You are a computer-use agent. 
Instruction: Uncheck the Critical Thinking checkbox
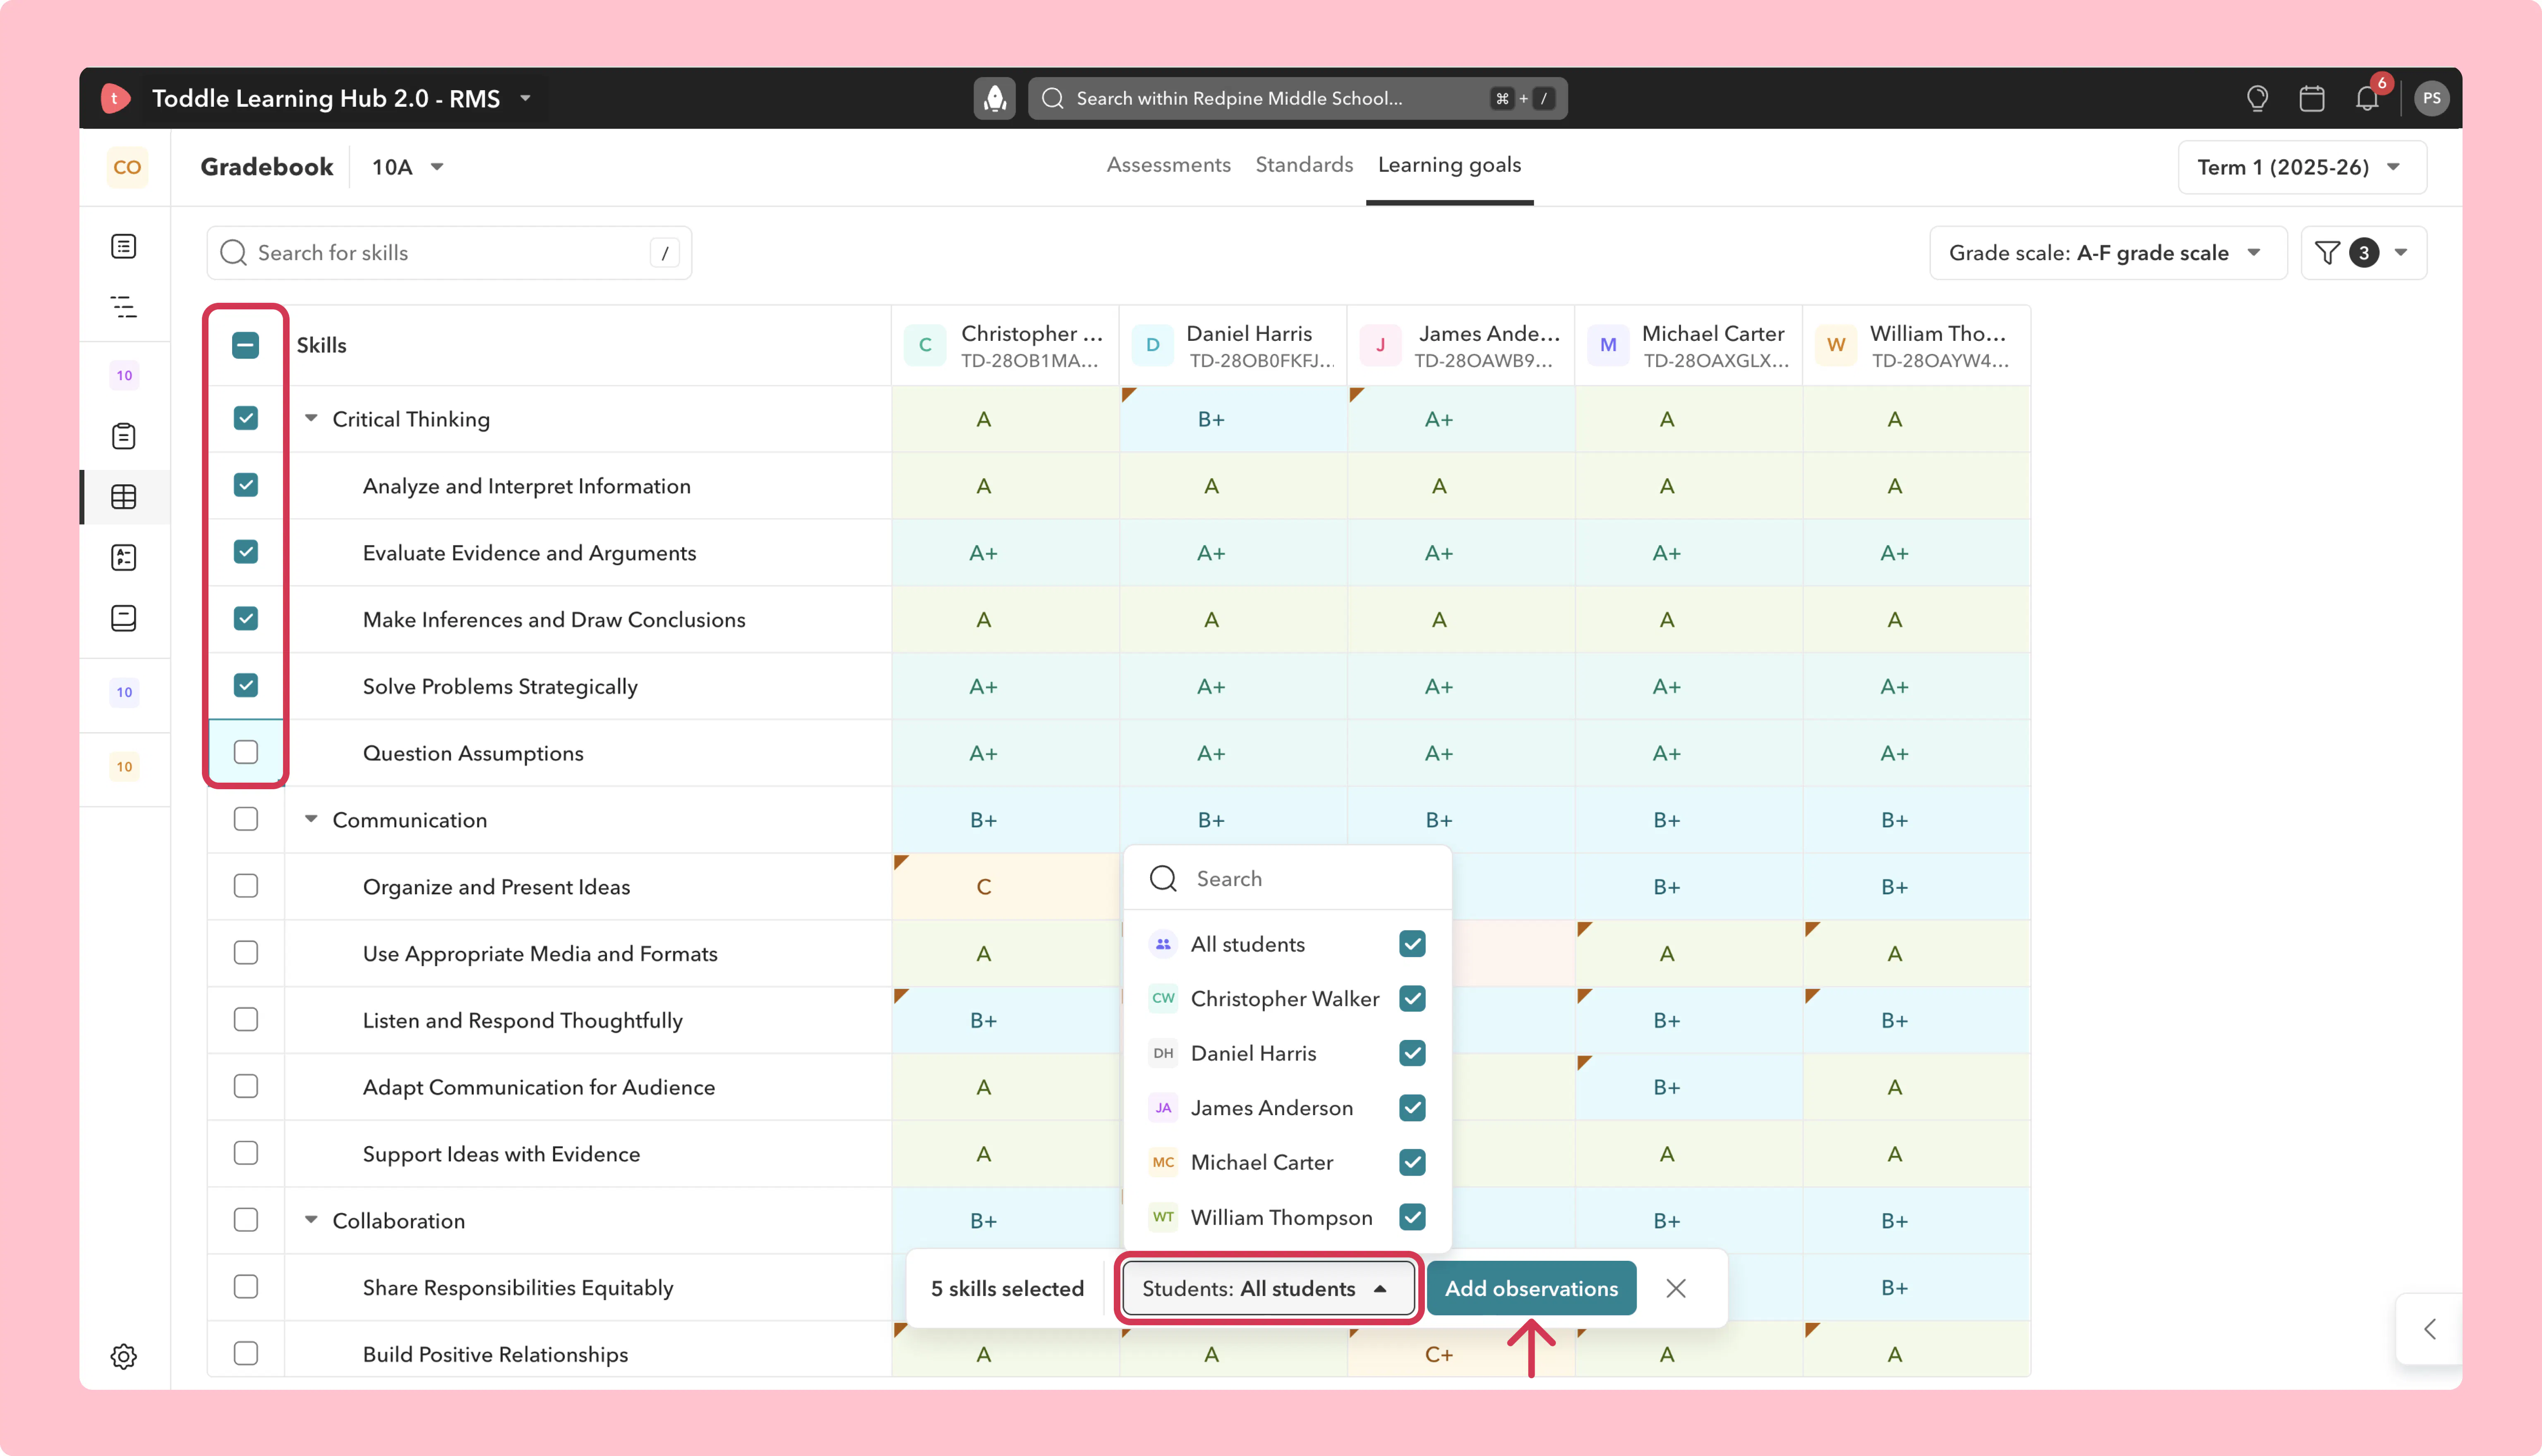point(246,418)
